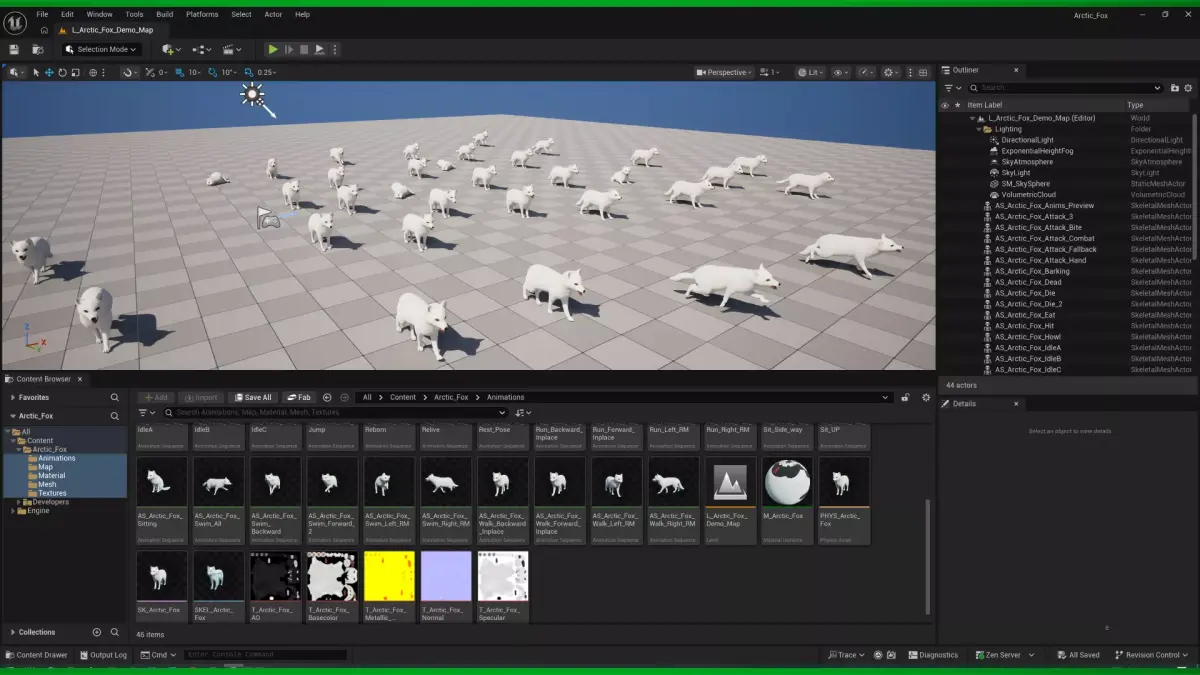This screenshot has width=1200, height=675.
Task: Click the Save All button
Action: click(253, 397)
